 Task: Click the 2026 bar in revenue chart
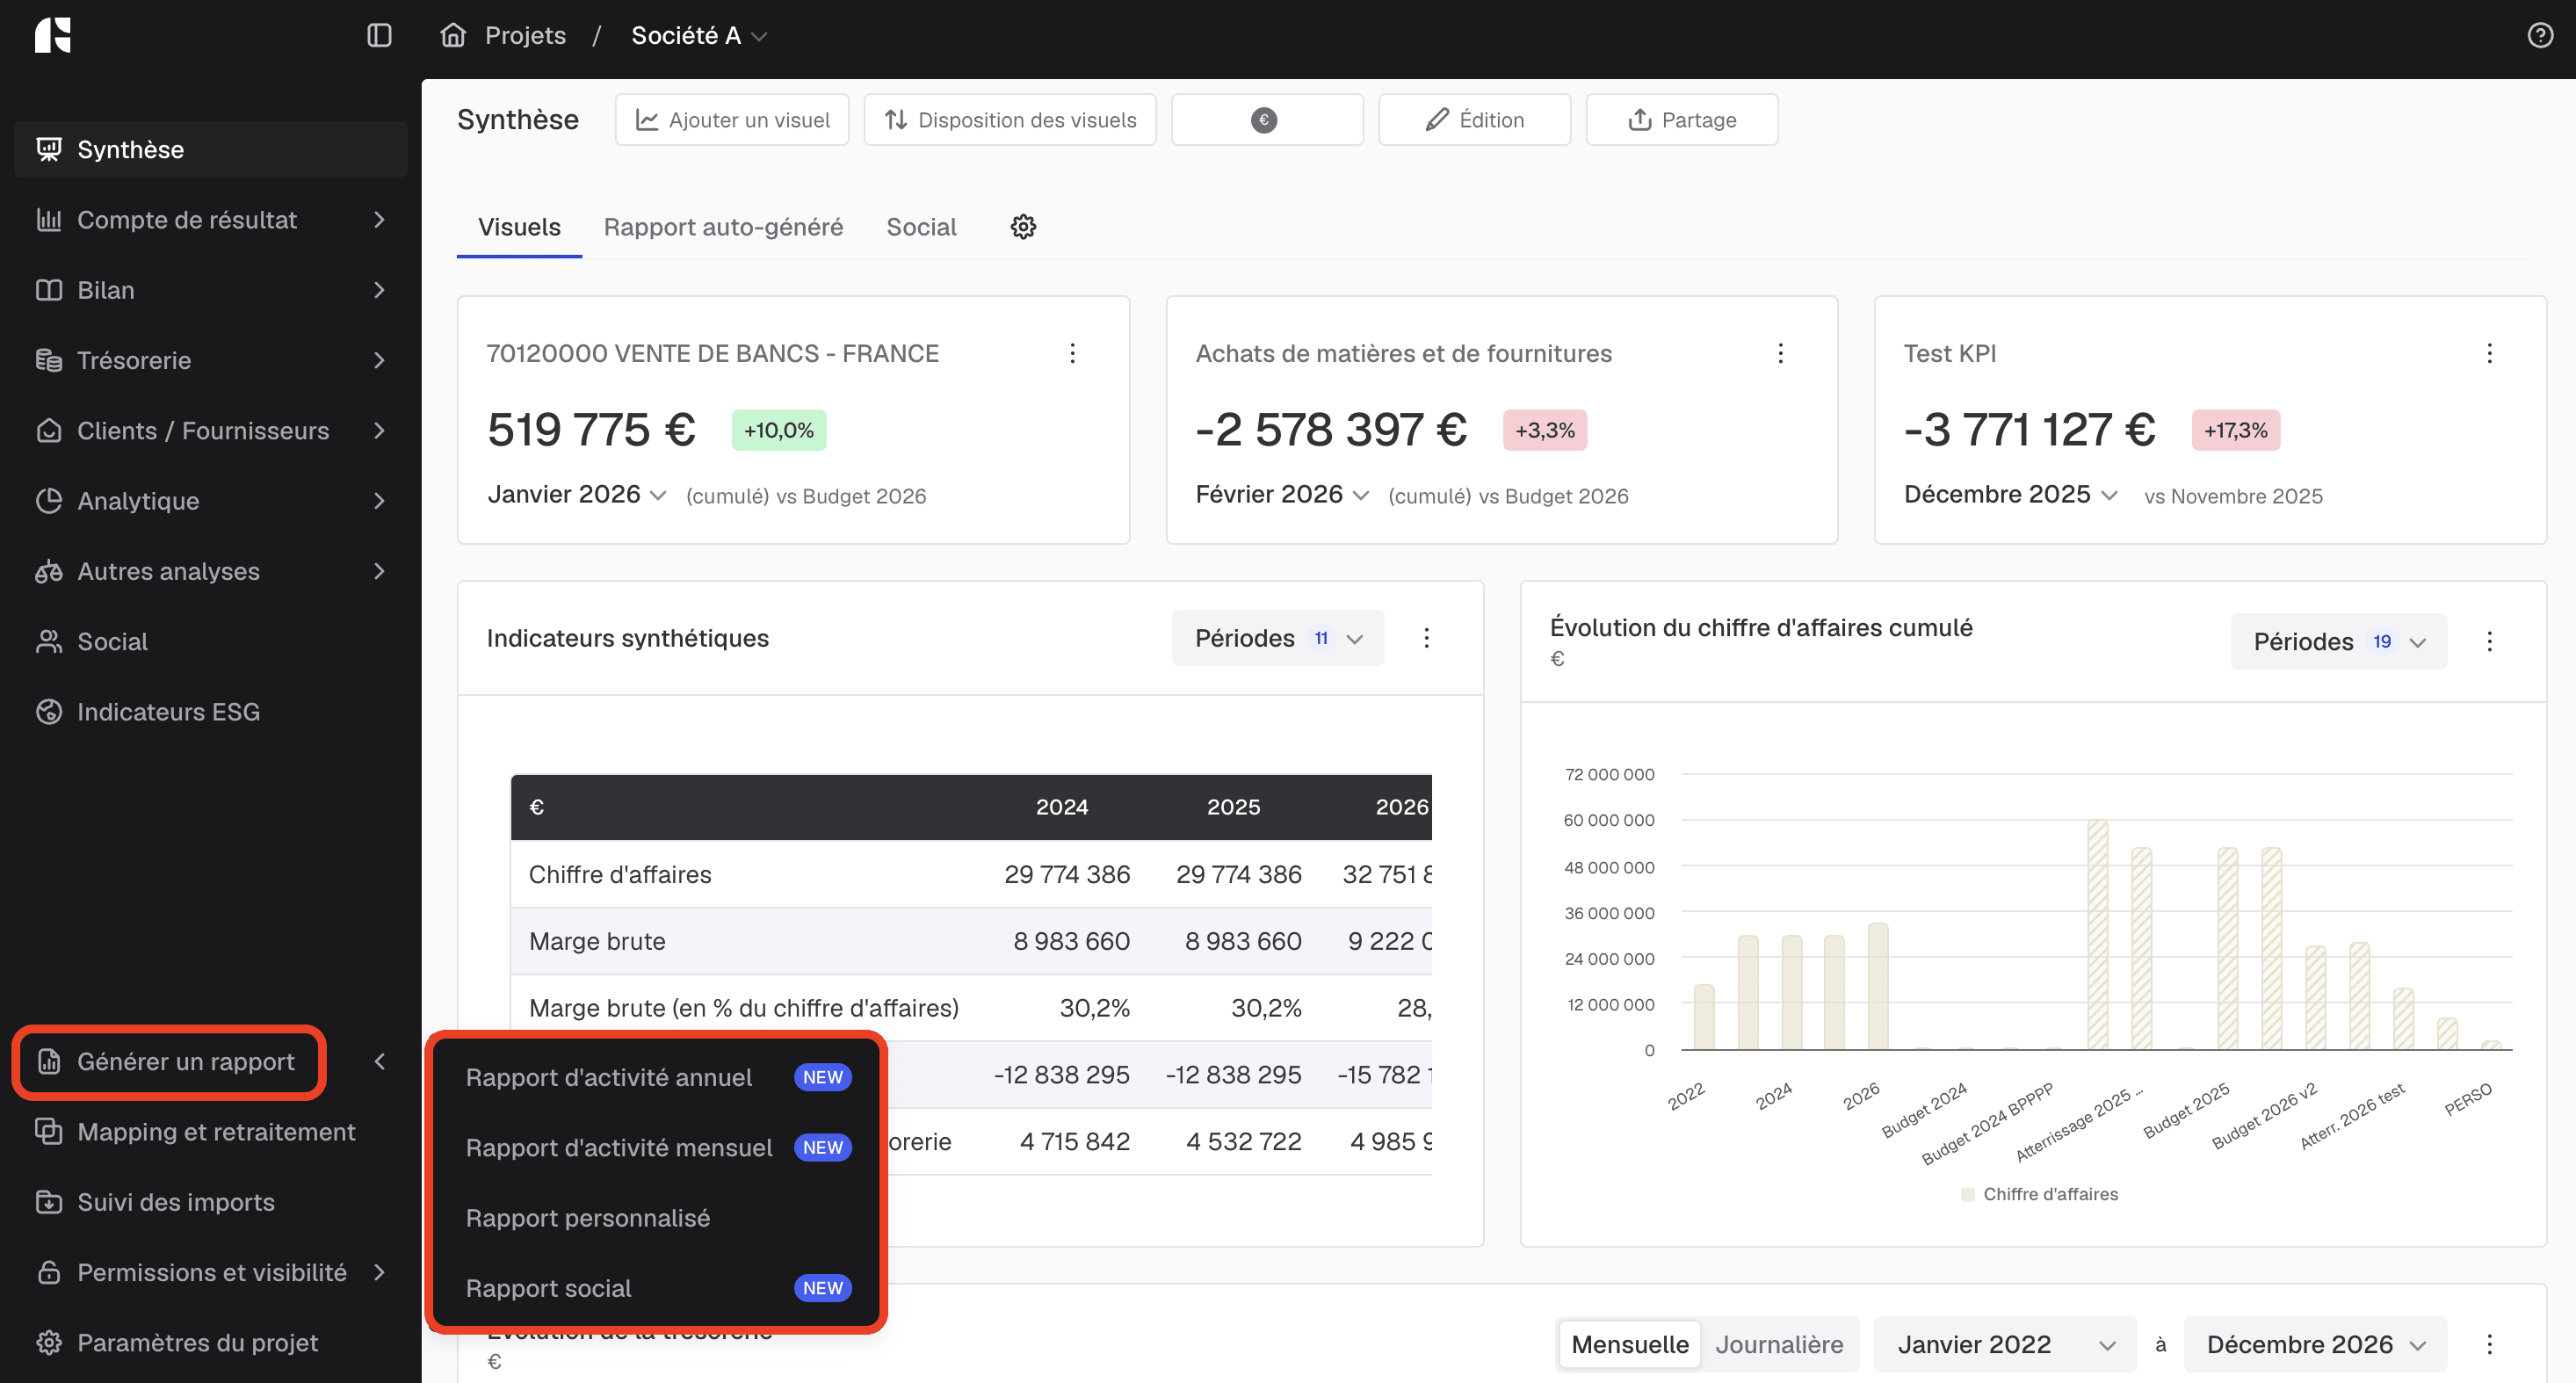(x=1878, y=986)
